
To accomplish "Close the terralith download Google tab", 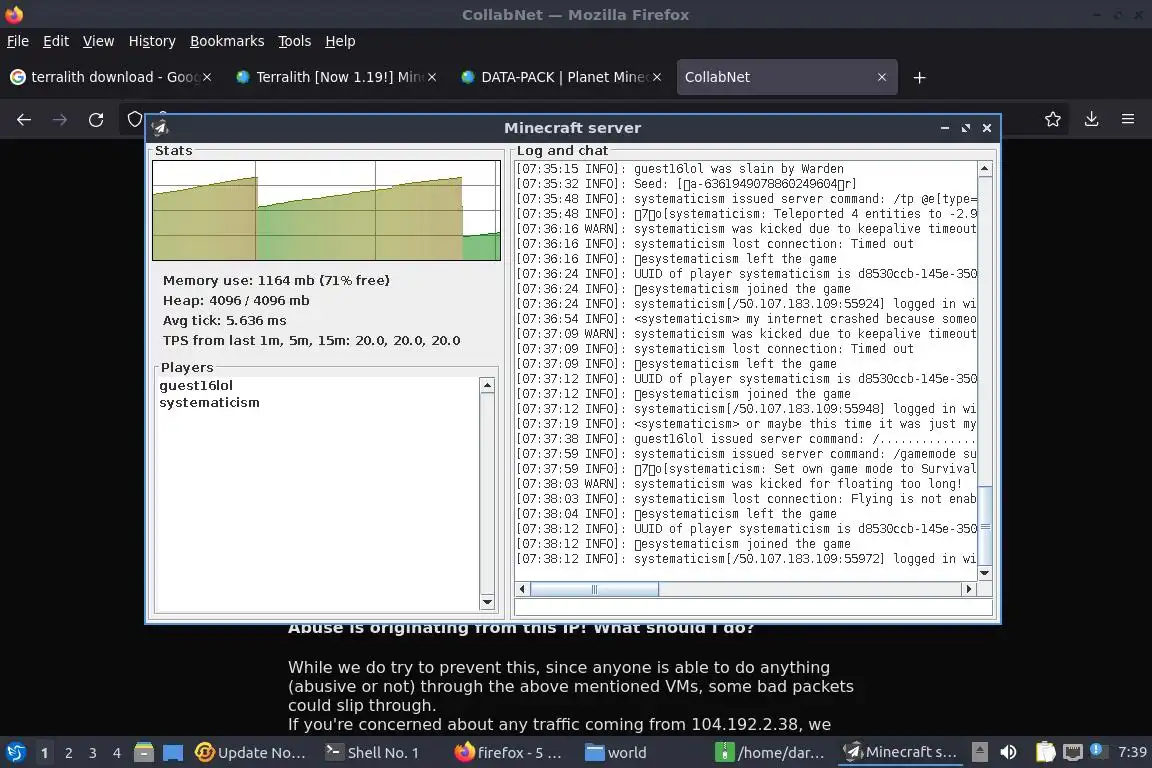I will 207,77.
